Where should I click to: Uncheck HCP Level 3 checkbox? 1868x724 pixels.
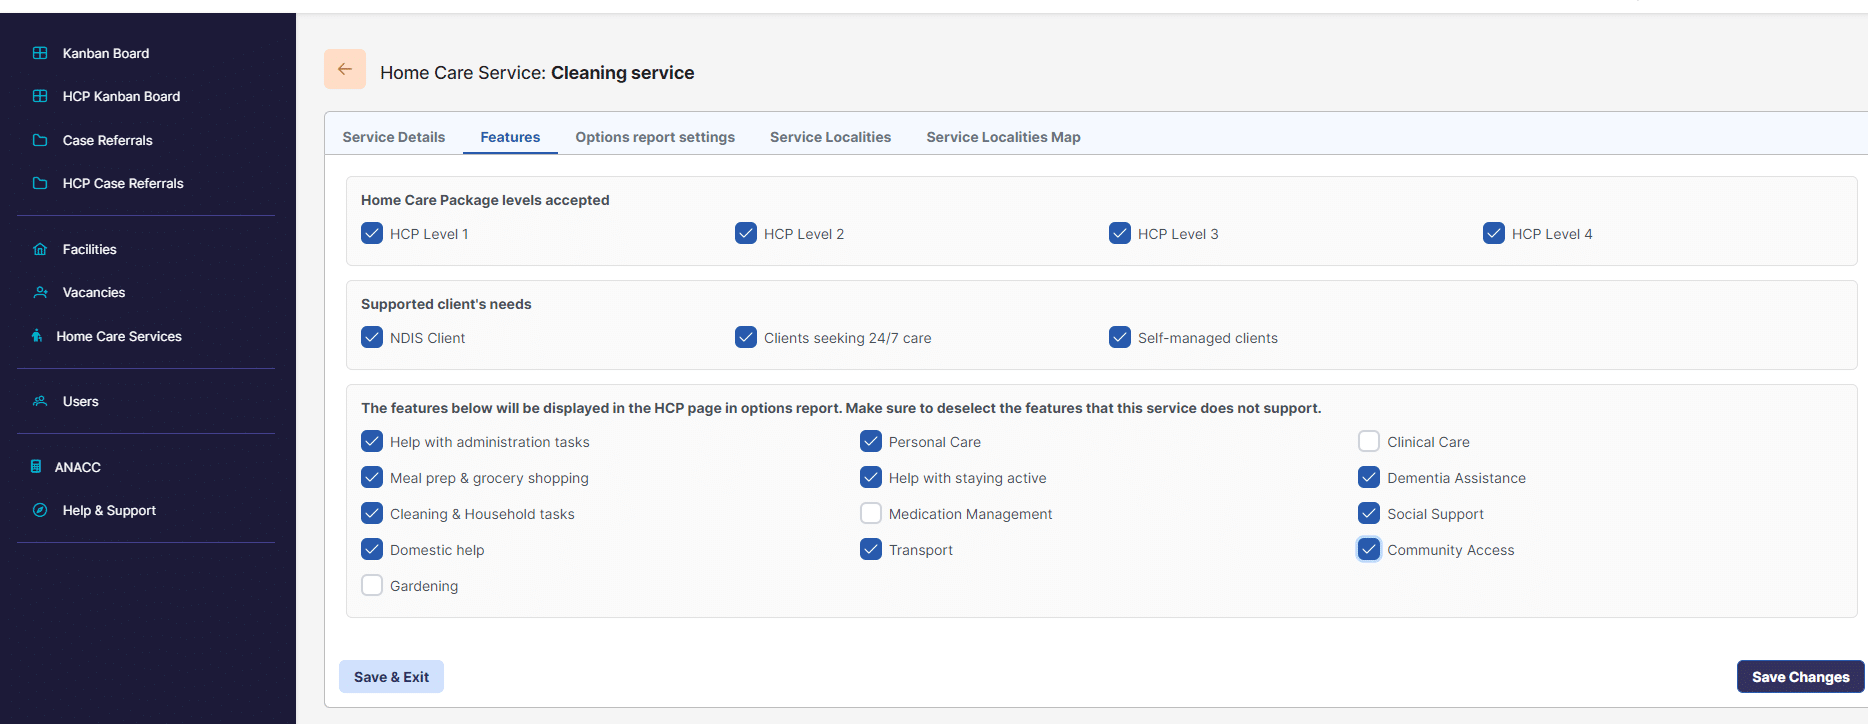[x=1119, y=234]
